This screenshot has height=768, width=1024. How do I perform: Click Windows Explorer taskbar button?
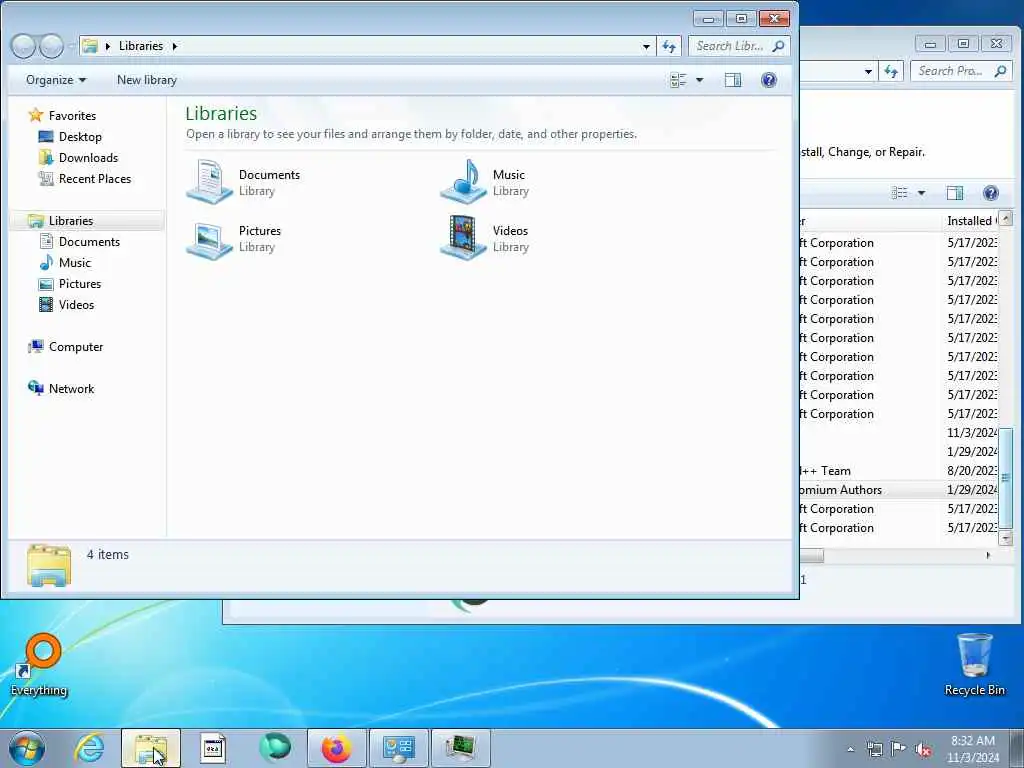click(150, 748)
